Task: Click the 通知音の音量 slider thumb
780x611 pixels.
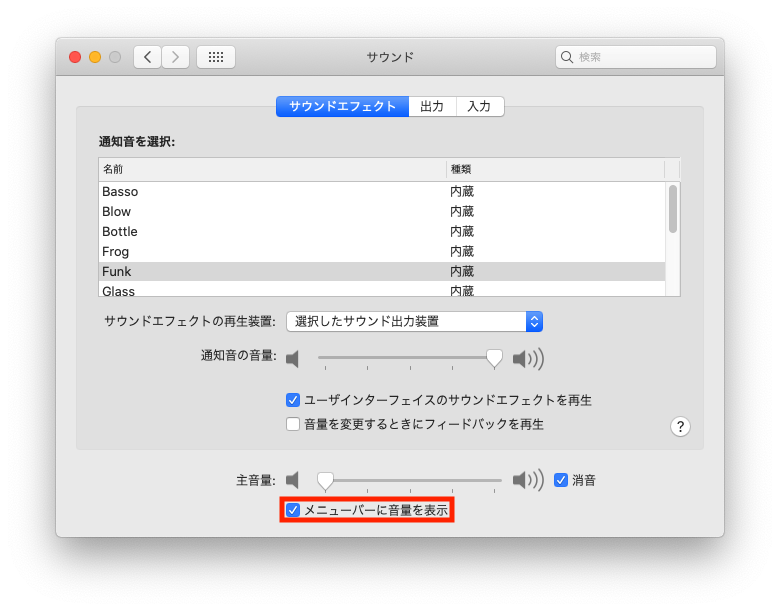Action: [494, 358]
